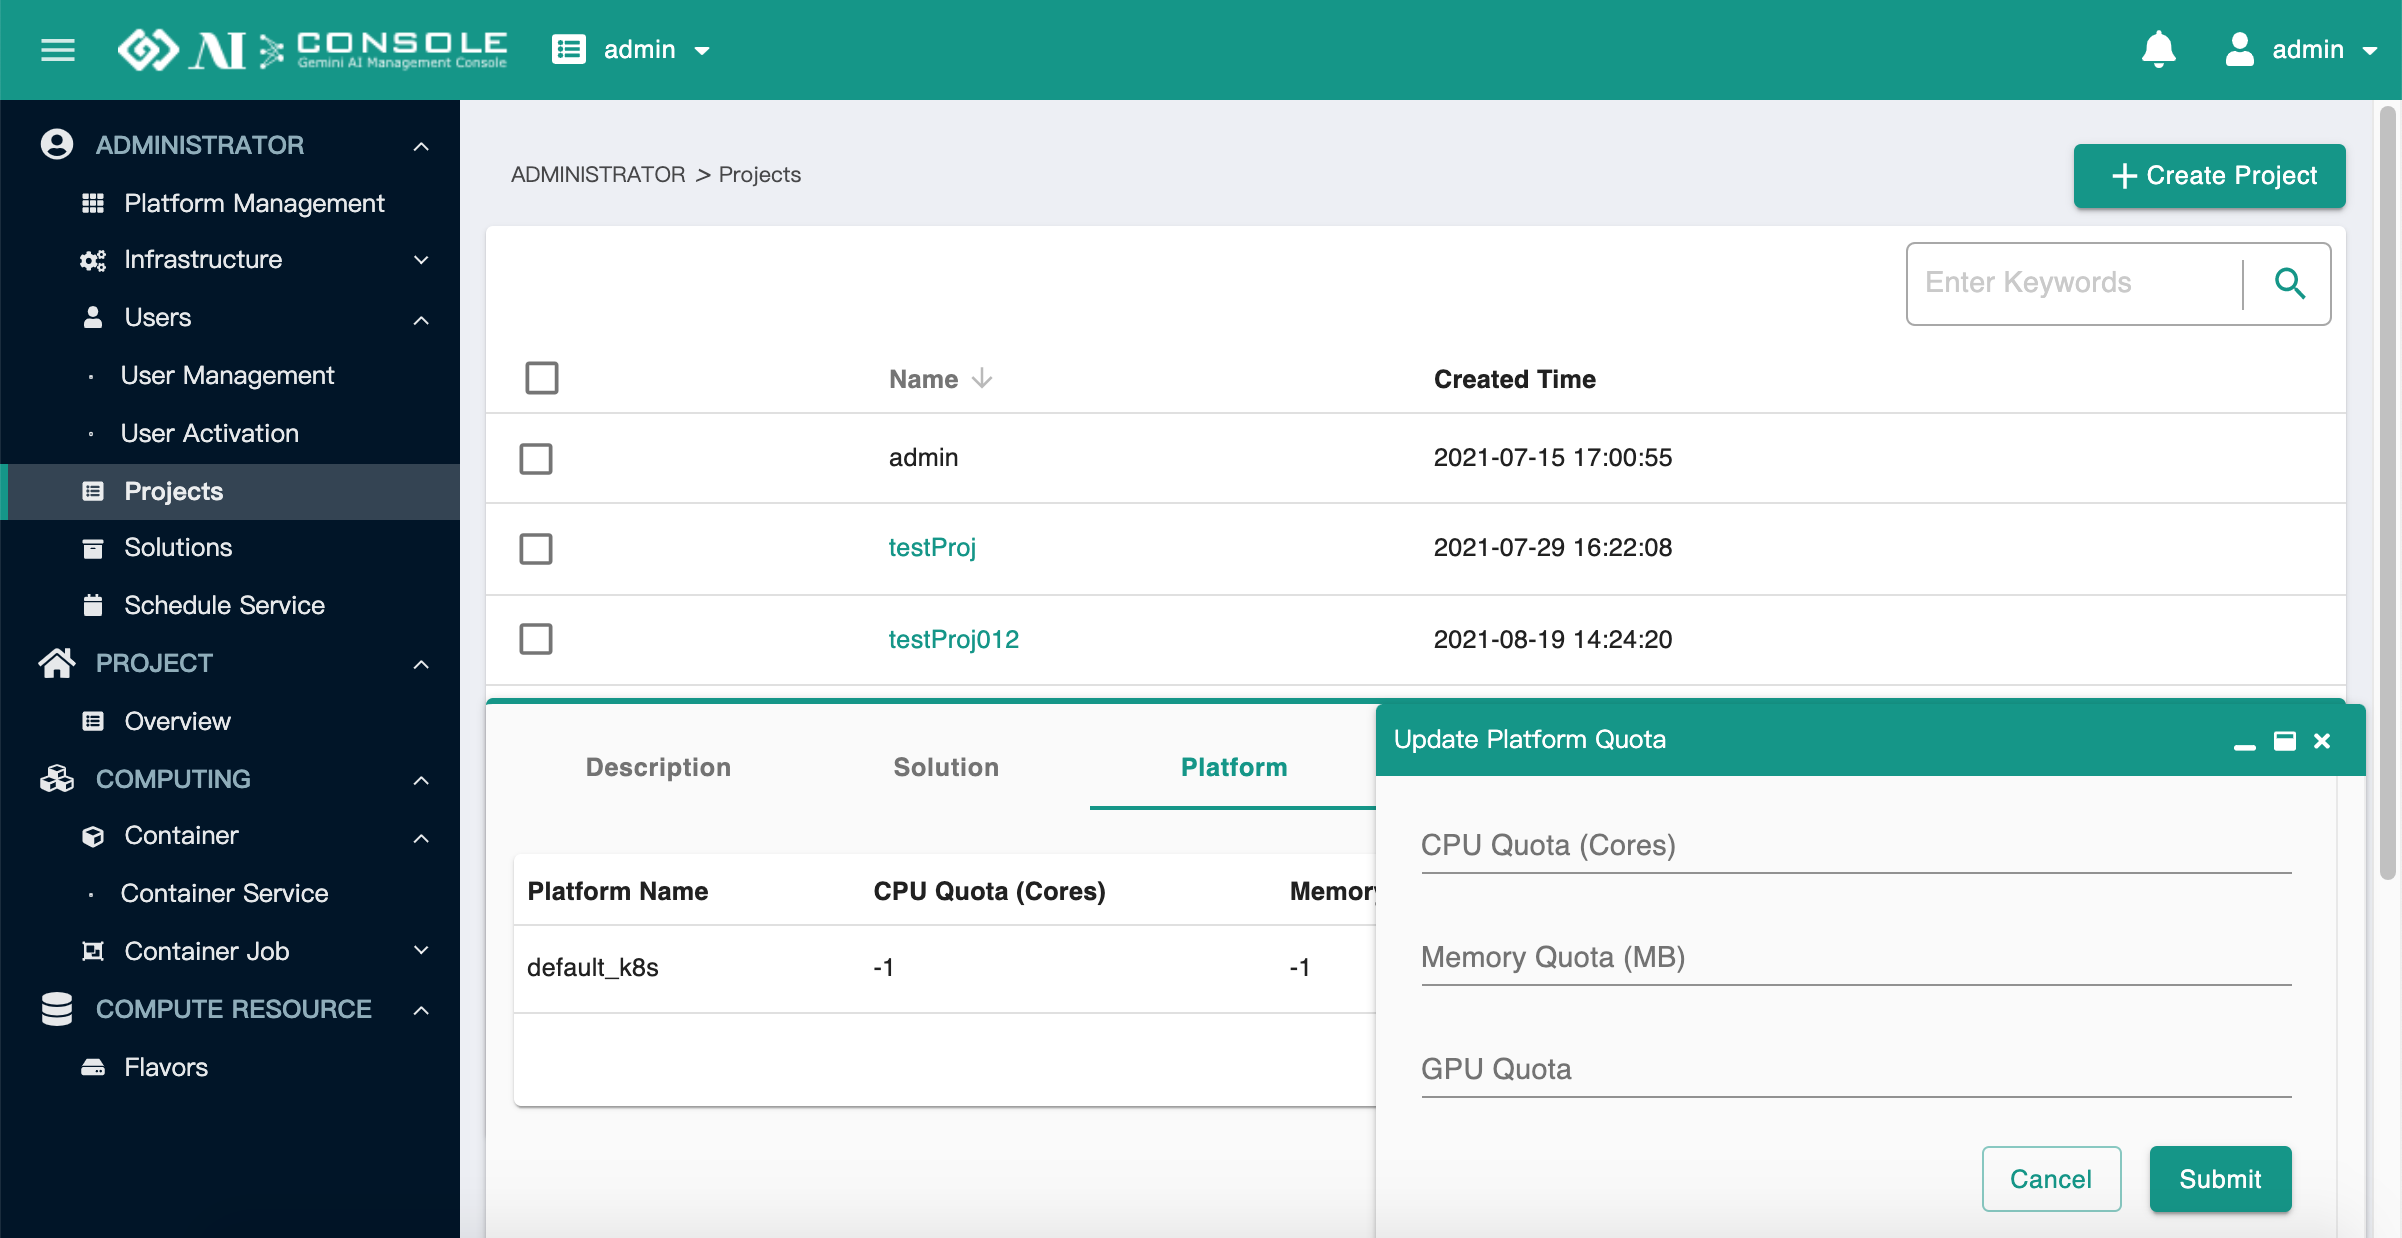This screenshot has height=1238, width=2402.
Task: Click the Created Time column header
Action: click(x=1514, y=379)
